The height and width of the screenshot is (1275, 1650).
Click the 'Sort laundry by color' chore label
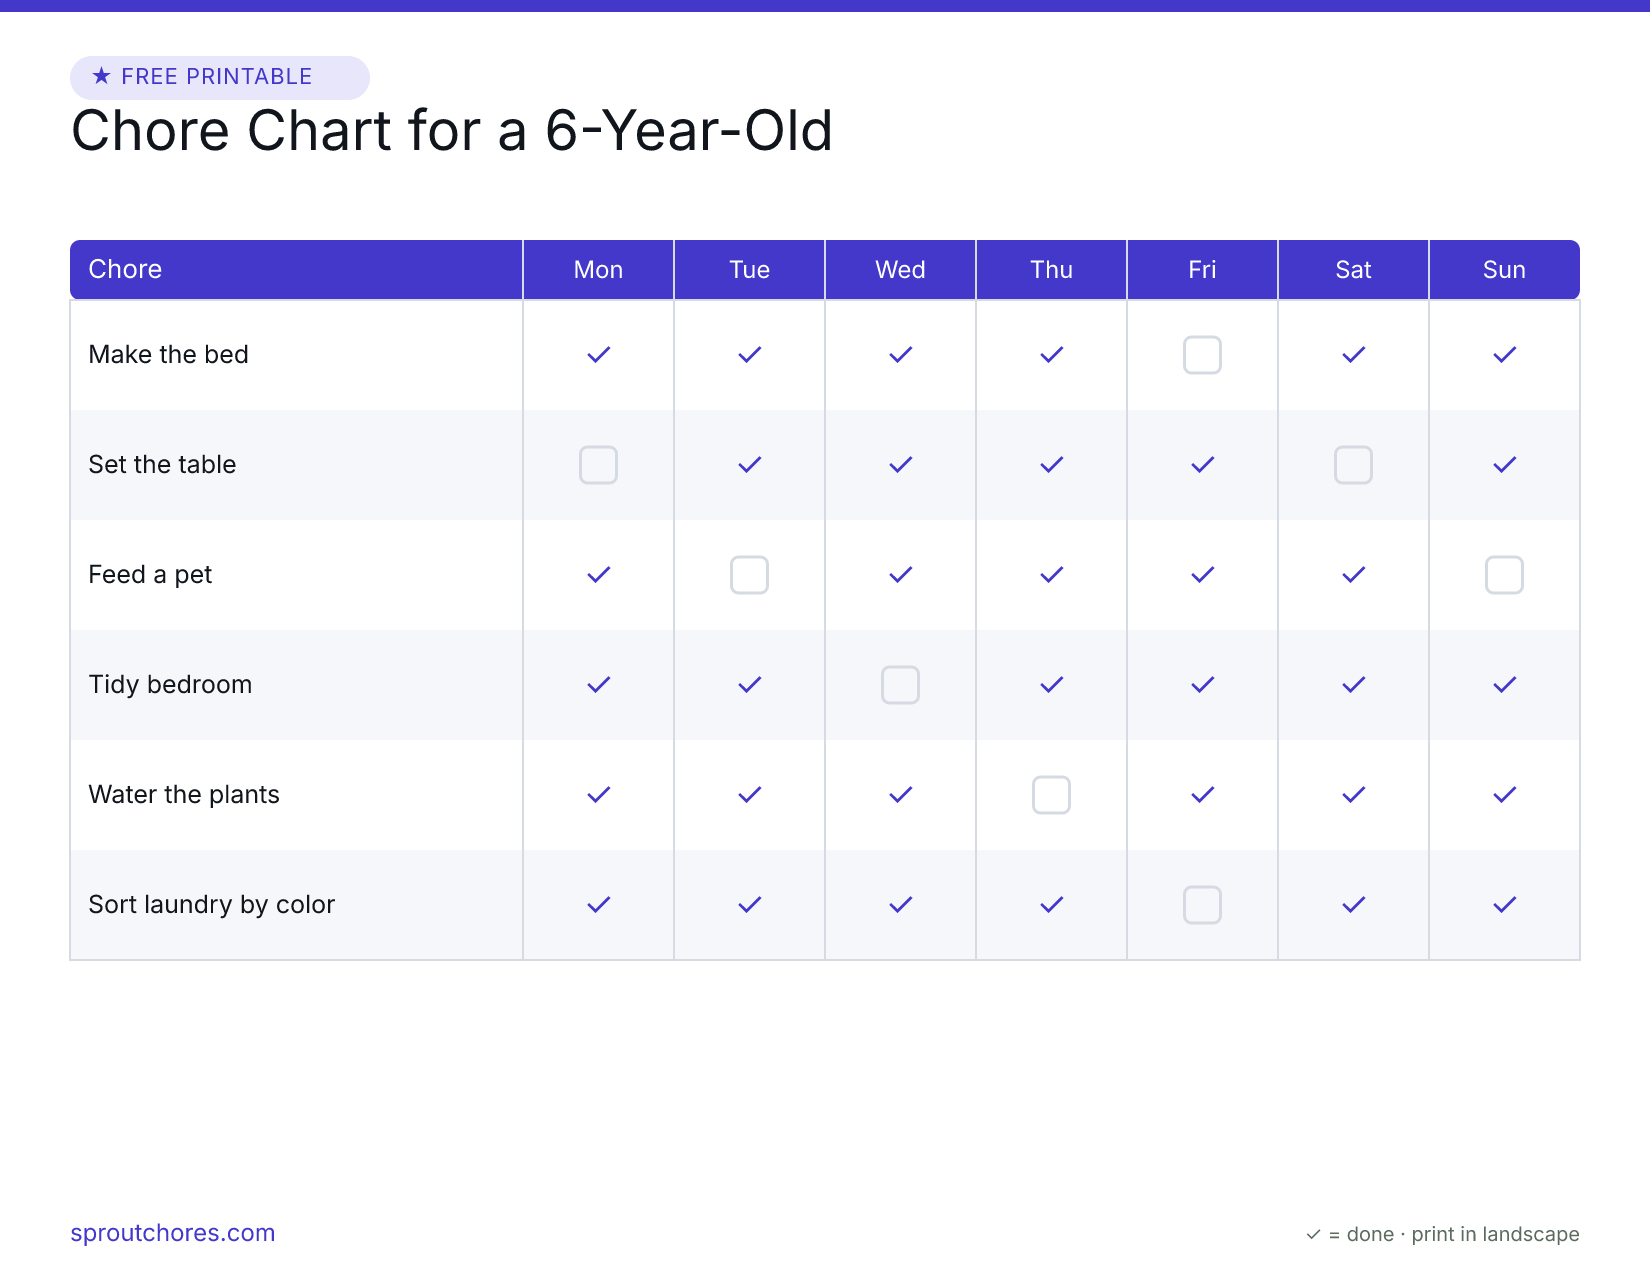coord(211,905)
